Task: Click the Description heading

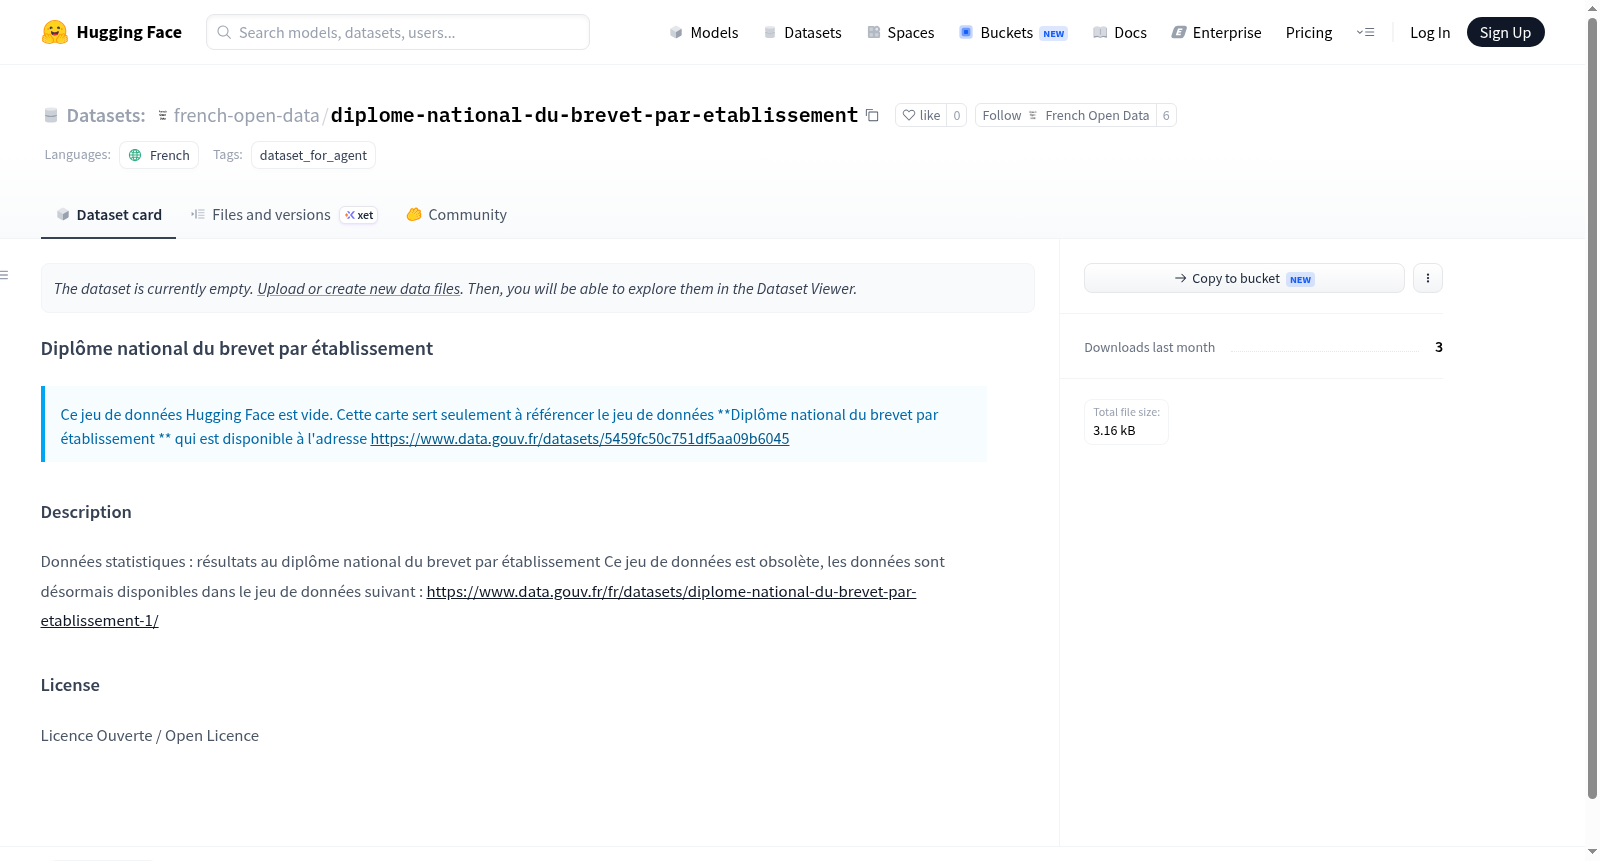Action: point(86,512)
